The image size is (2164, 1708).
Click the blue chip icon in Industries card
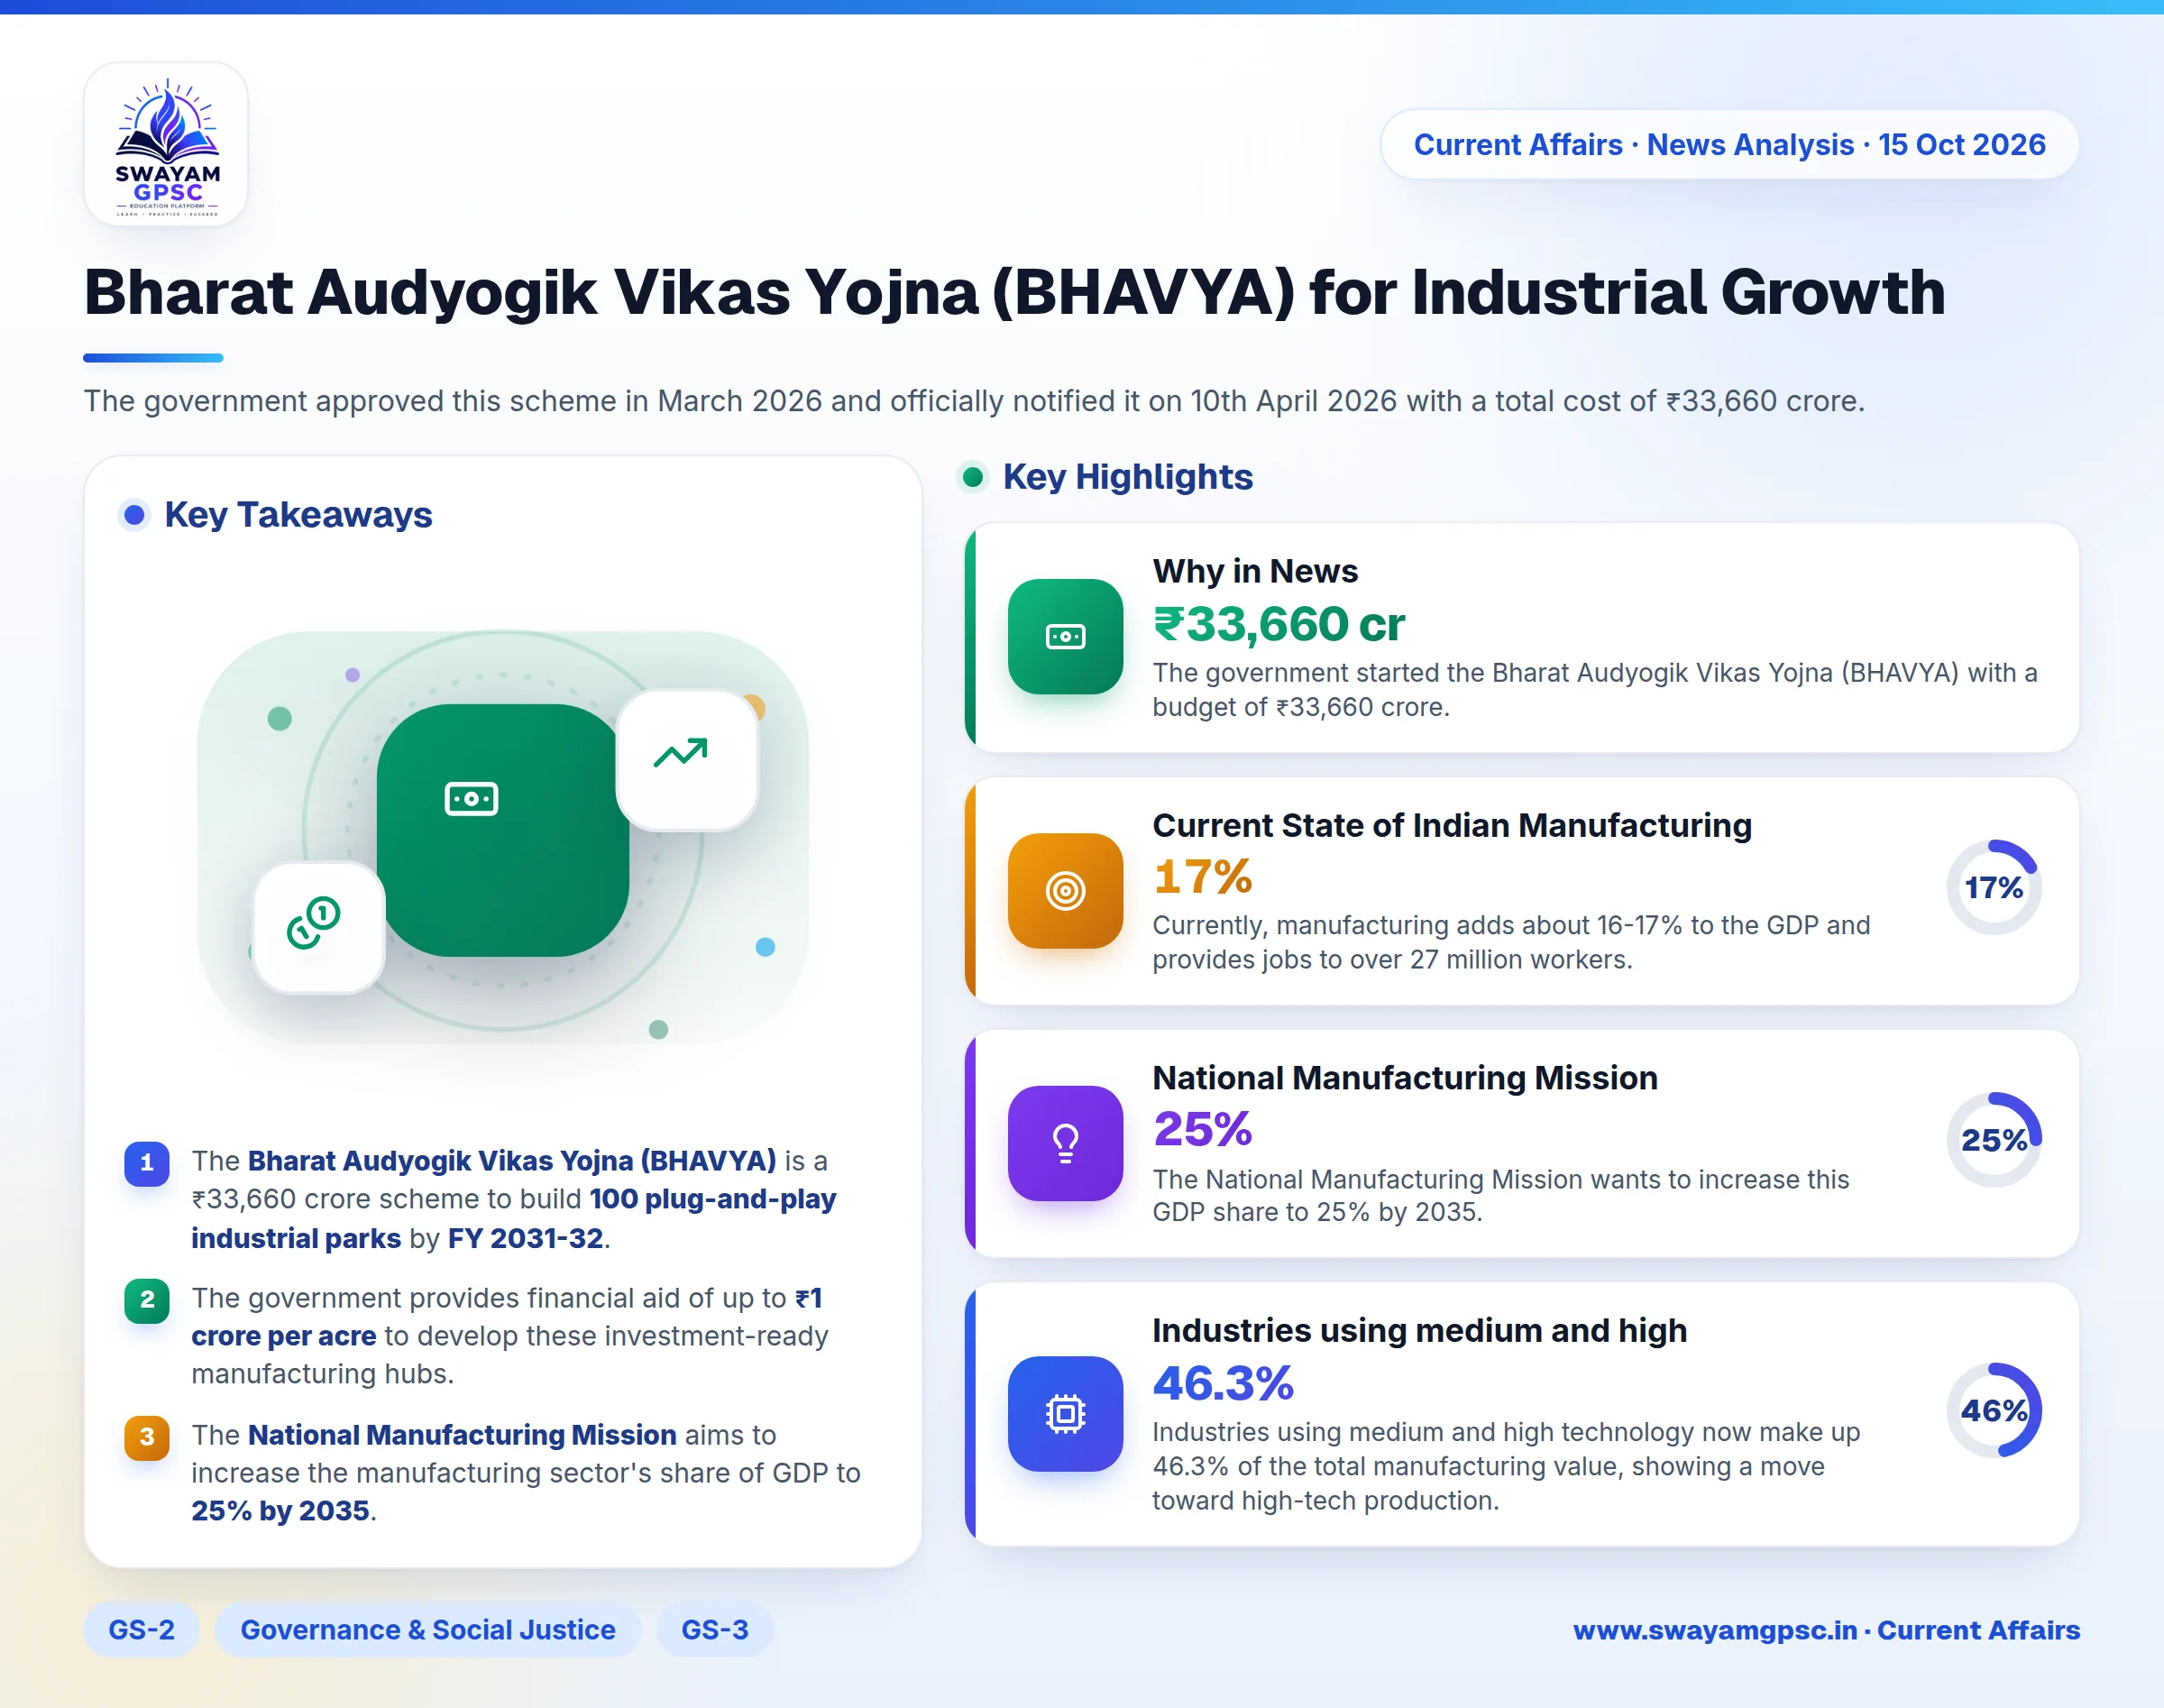(x=1065, y=1413)
